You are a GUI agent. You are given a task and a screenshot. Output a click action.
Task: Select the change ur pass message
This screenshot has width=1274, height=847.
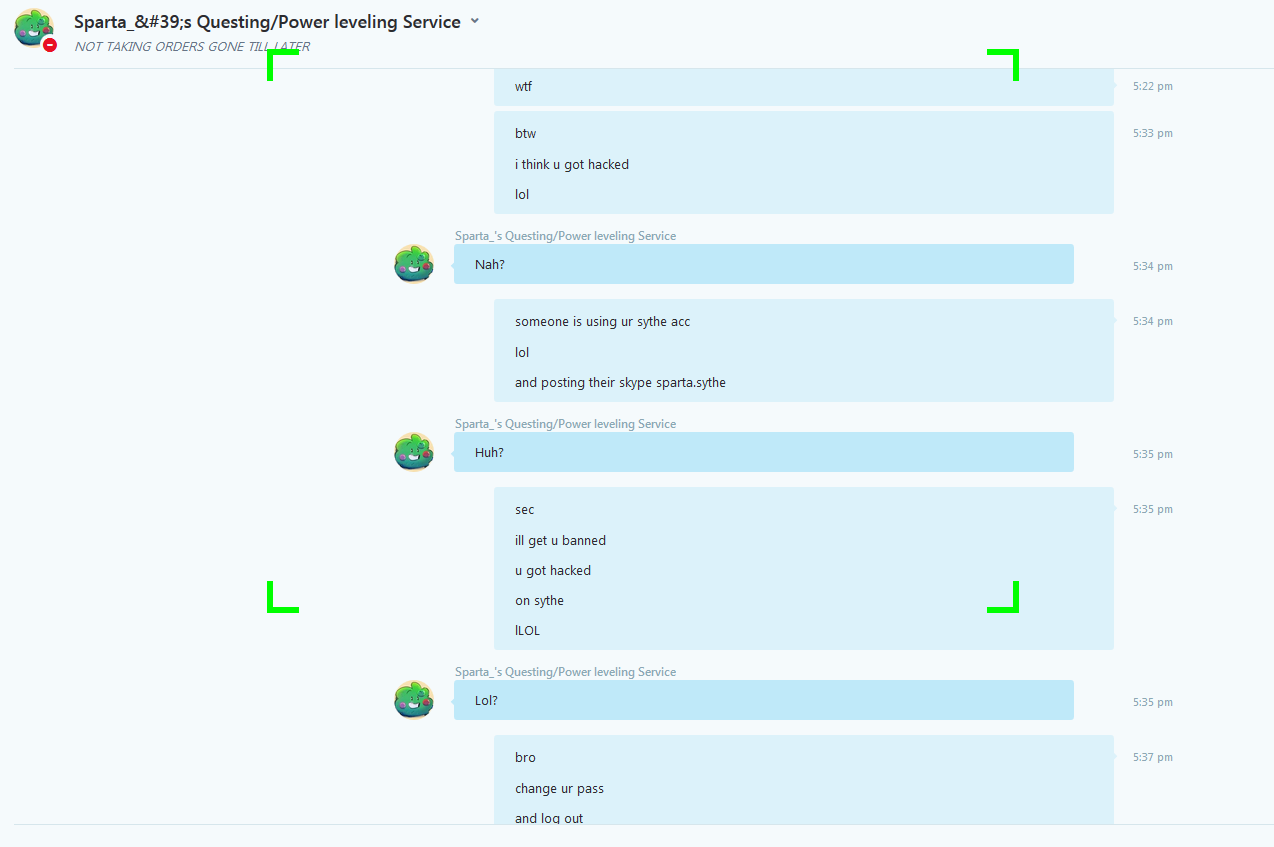(559, 788)
